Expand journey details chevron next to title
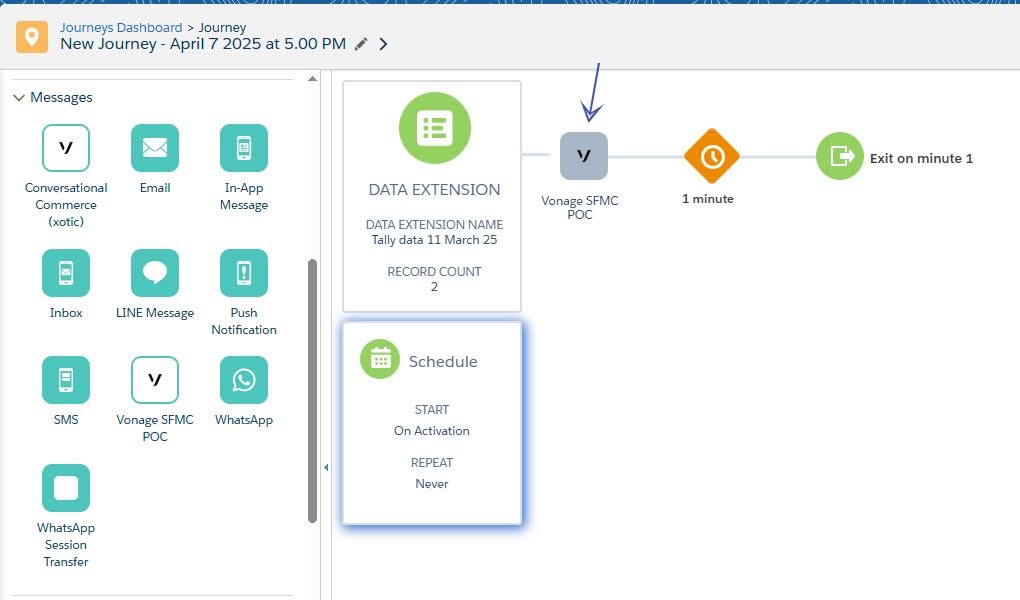Viewport: 1020px width, 600px height. pyautogui.click(x=383, y=44)
